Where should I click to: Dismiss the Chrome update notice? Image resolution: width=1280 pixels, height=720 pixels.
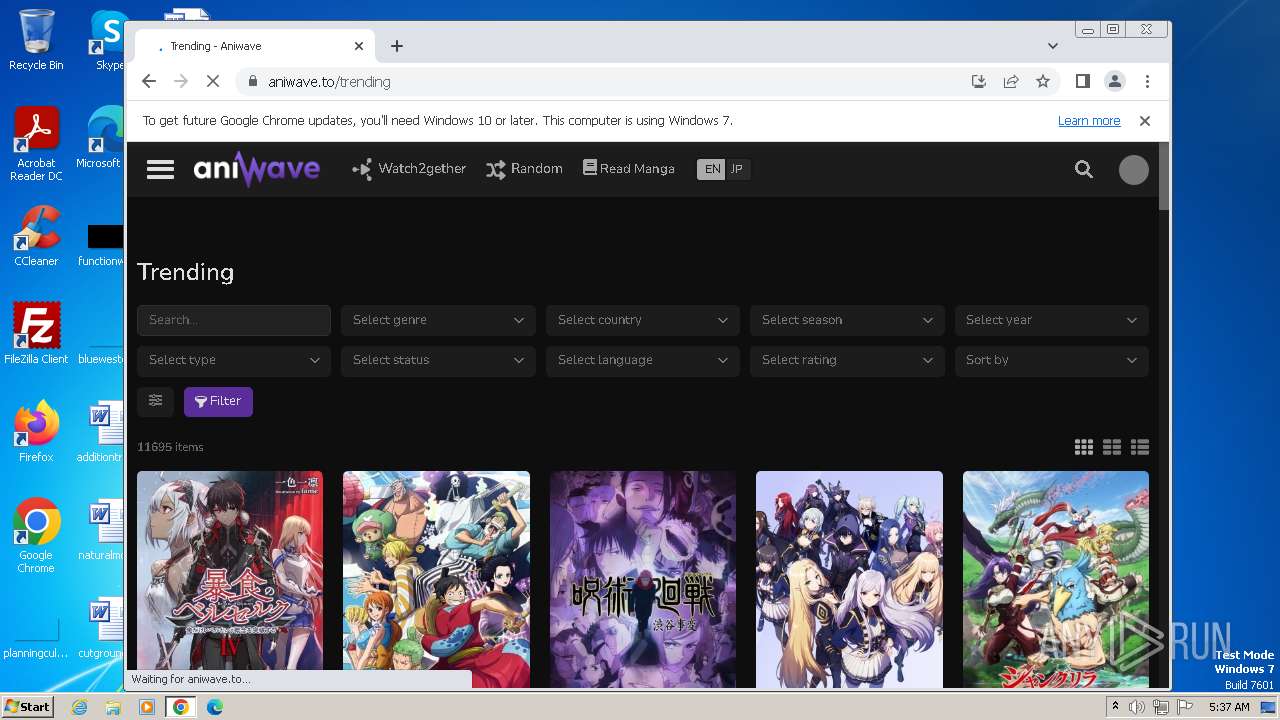pyautogui.click(x=1145, y=121)
